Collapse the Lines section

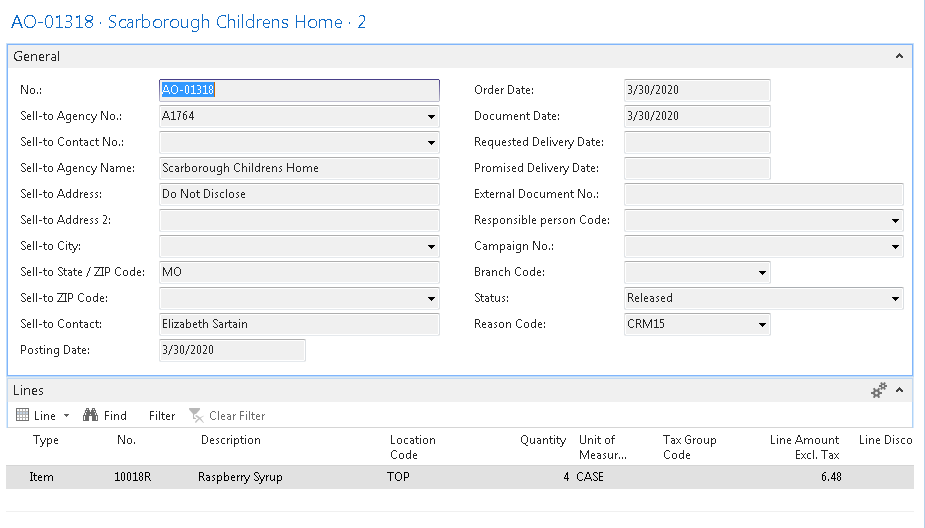[x=899, y=391]
